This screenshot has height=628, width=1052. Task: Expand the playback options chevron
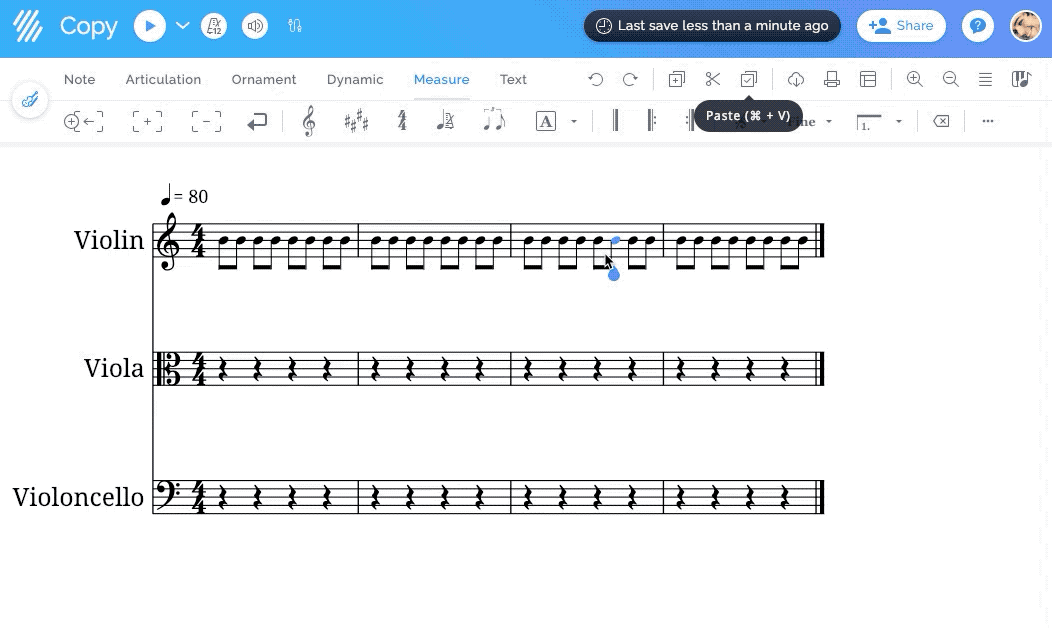[183, 26]
